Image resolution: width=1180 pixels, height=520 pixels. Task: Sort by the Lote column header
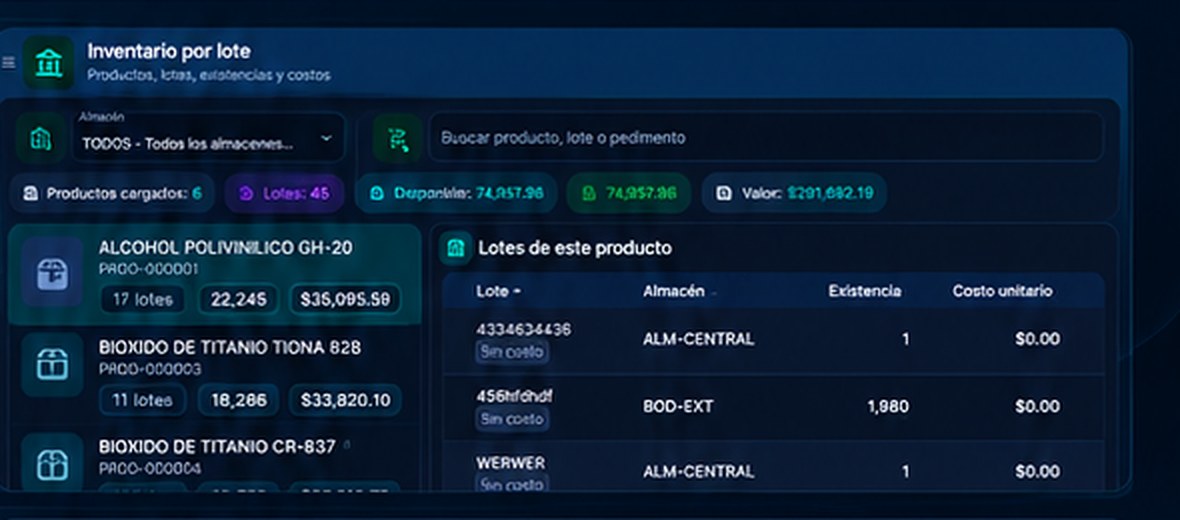click(498, 291)
